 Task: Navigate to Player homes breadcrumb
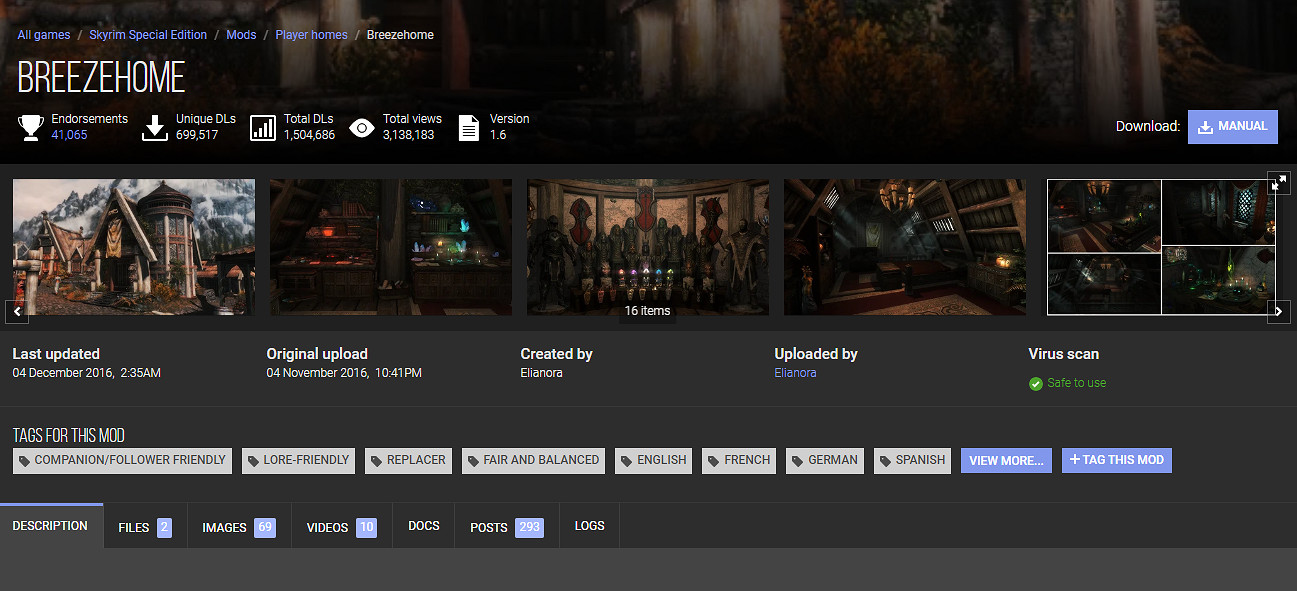pos(311,35)
